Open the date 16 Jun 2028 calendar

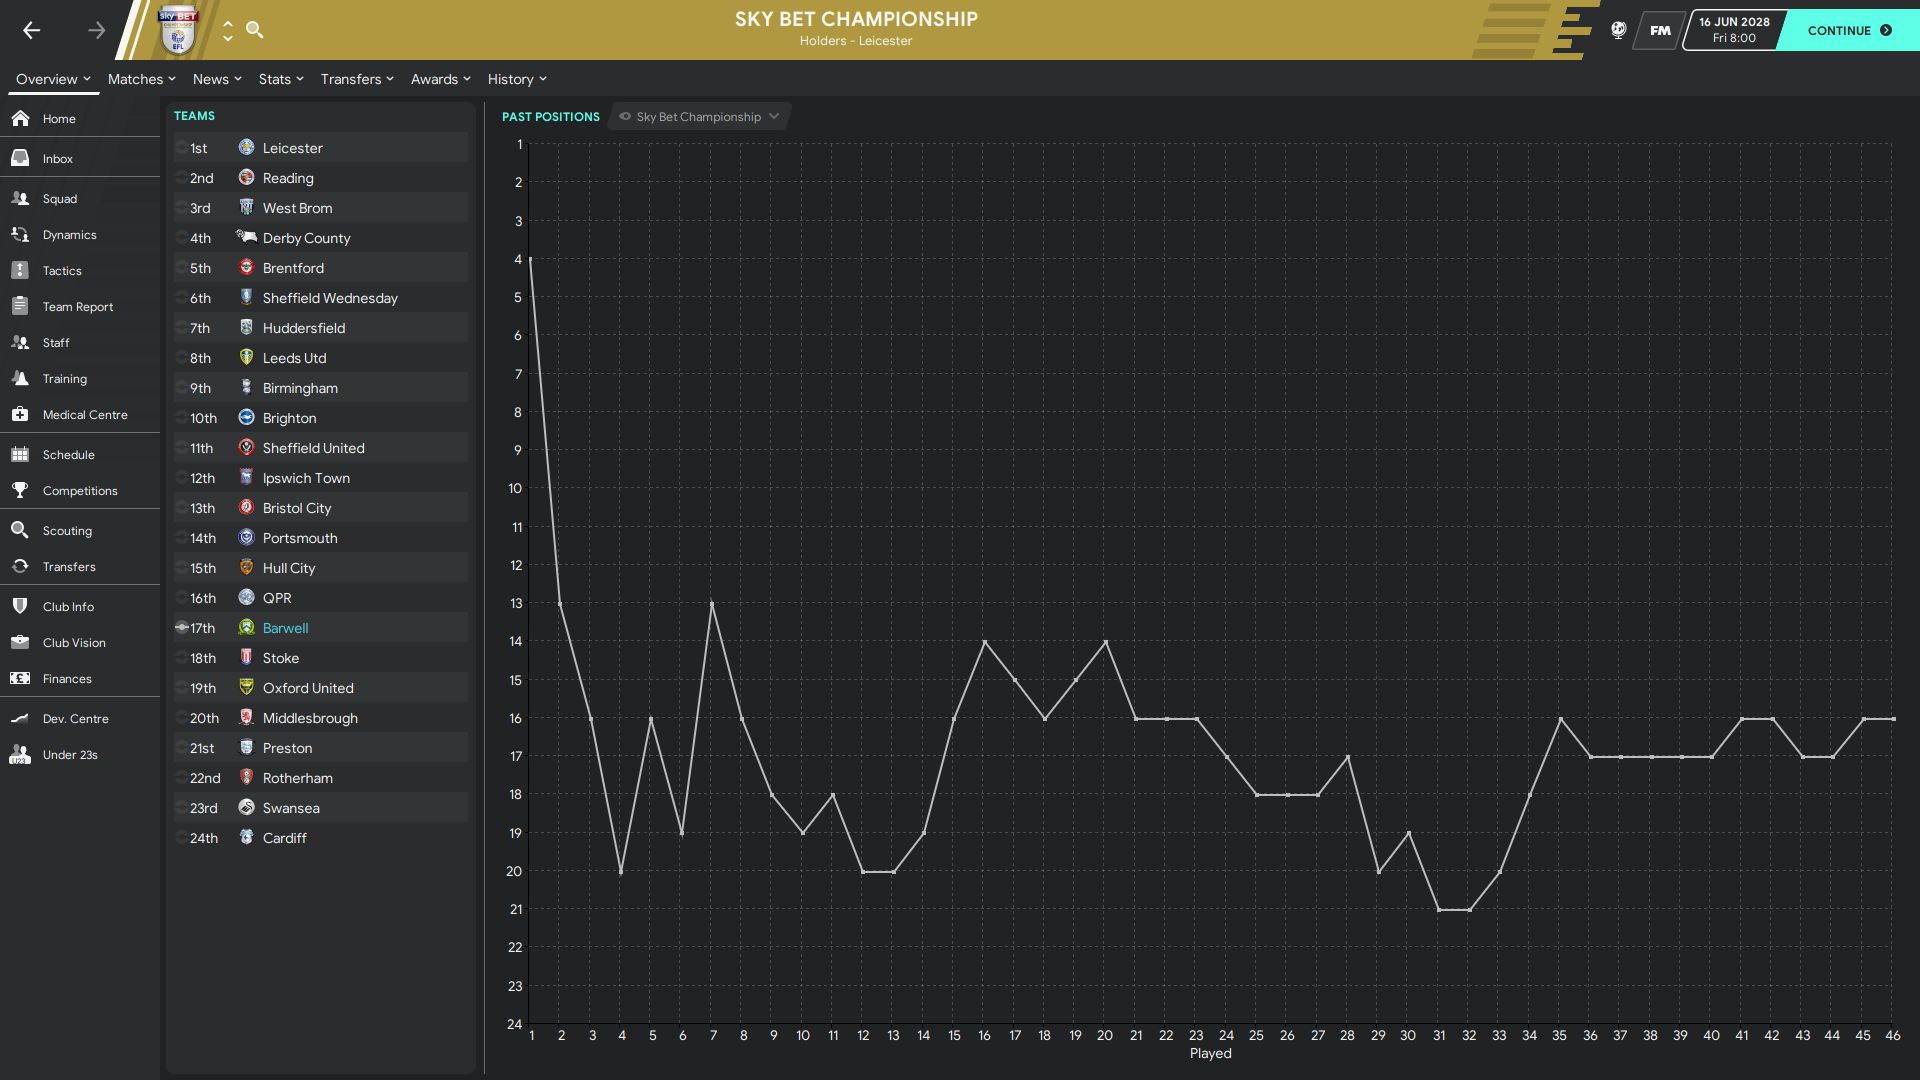coord(1734,30)
